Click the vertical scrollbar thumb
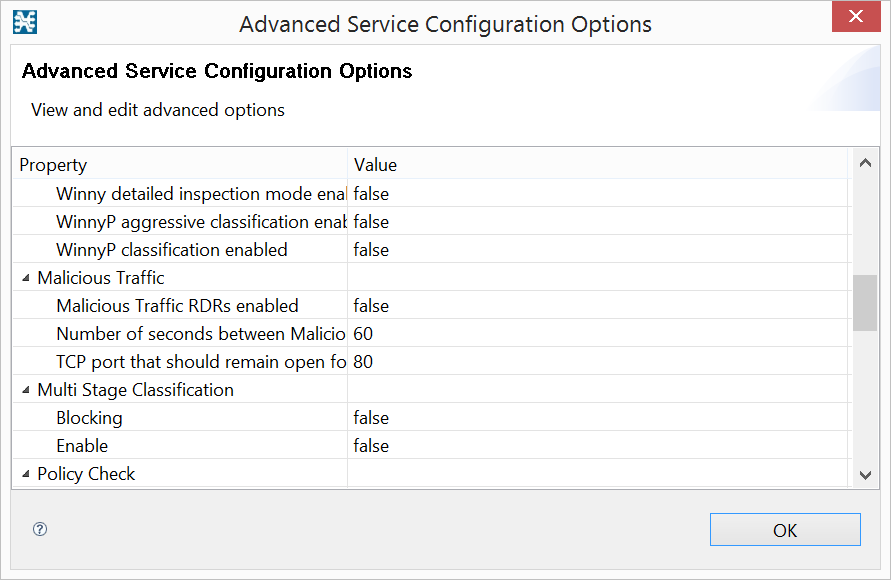891x580 pixels. tap(865, 303)
